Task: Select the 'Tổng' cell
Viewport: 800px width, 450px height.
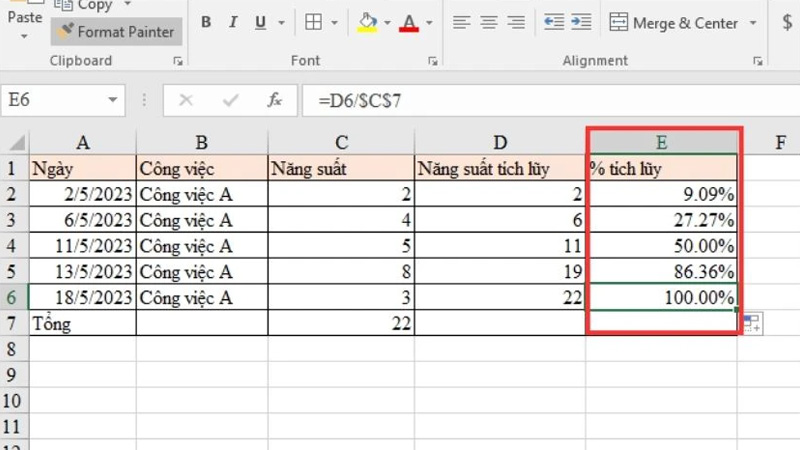Action: [x=83, y=323]
